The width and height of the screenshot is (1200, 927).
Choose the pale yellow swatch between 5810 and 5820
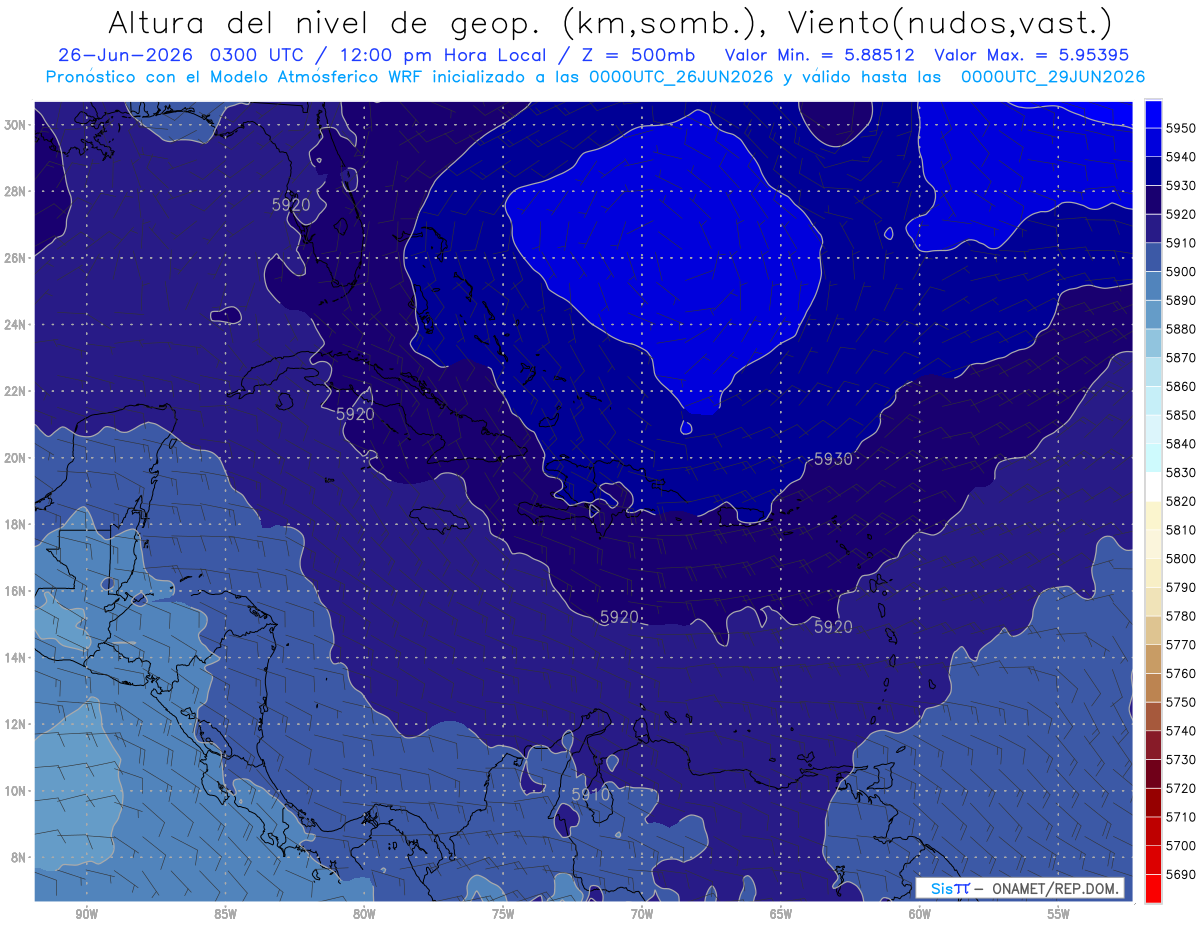[x=1153, y=515]
